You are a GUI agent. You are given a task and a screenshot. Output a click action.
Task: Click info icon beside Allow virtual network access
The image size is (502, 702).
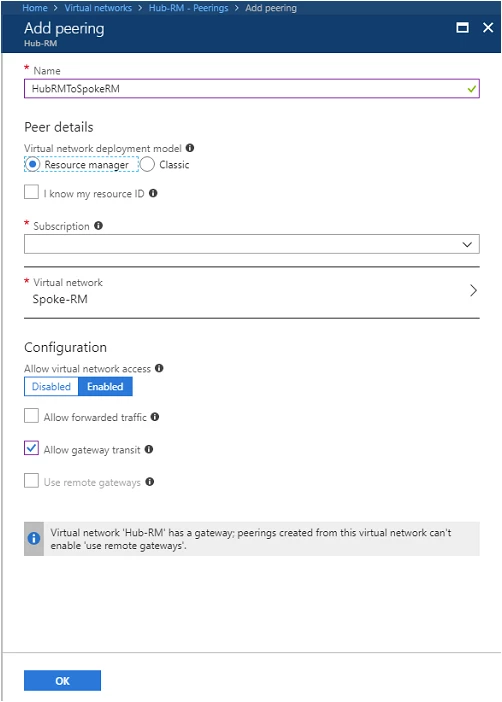[159, 368]
